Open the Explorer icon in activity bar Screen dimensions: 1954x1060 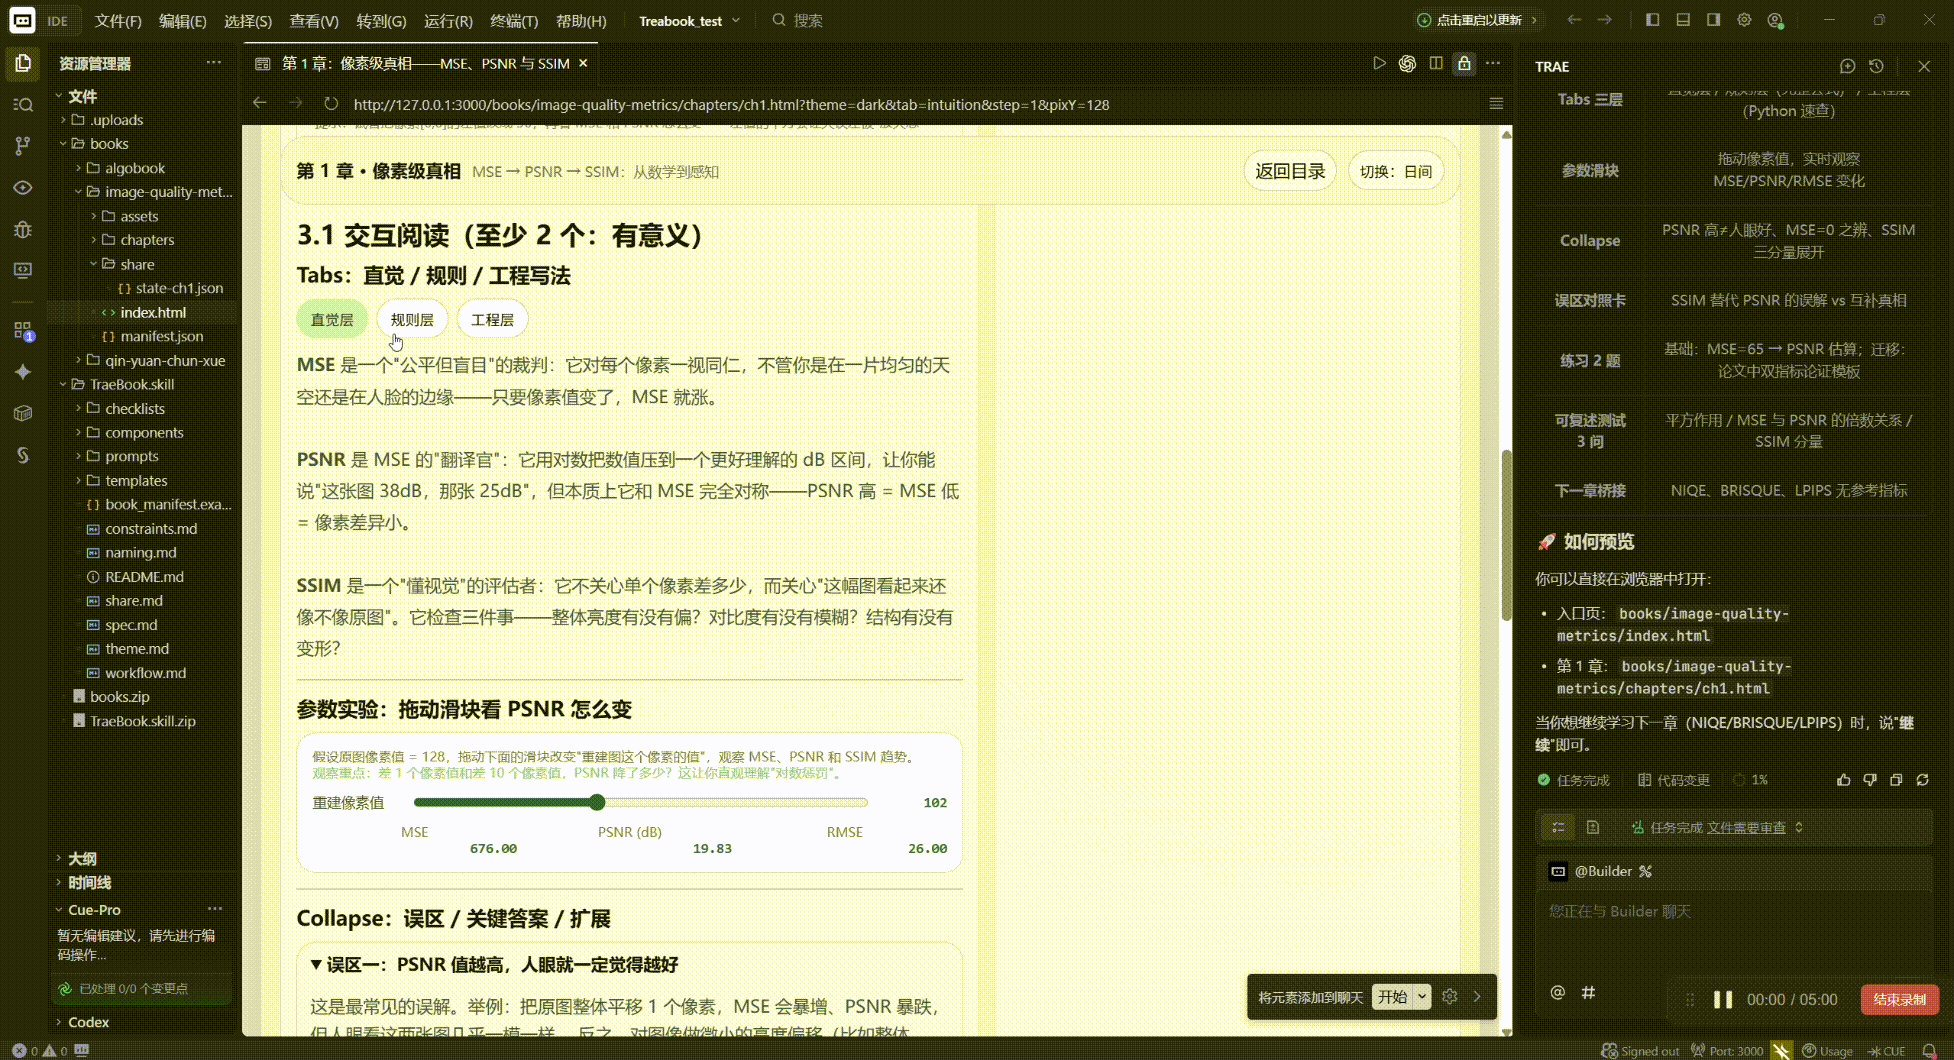(x=23, y=64)
